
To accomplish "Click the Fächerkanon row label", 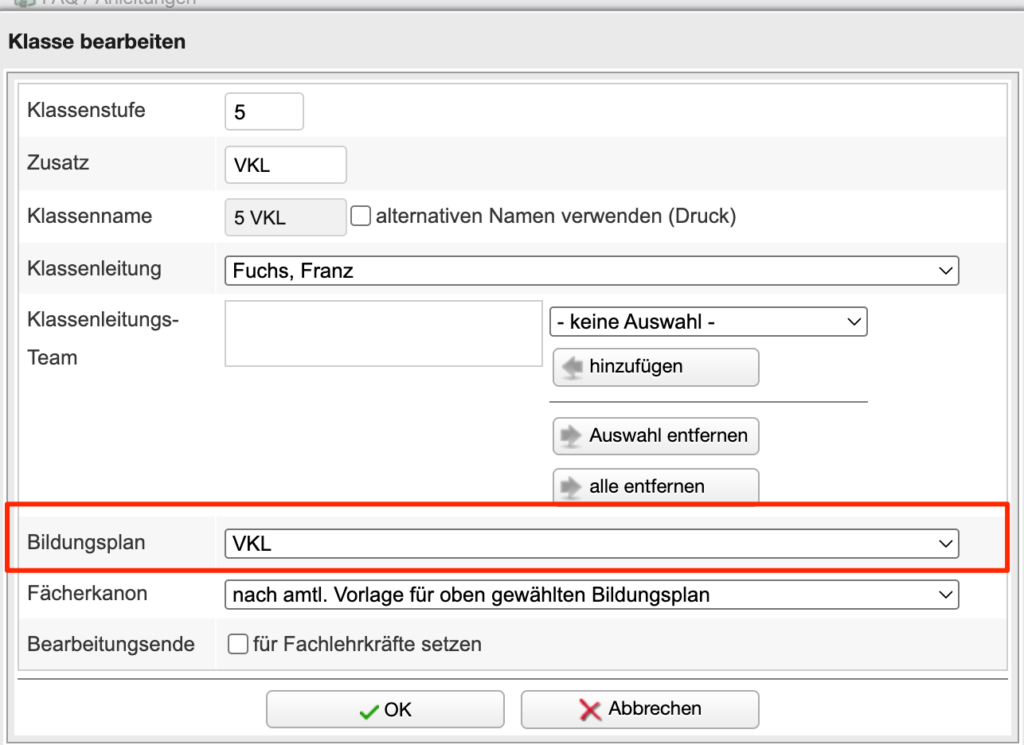I will click(x=87, y=594).
